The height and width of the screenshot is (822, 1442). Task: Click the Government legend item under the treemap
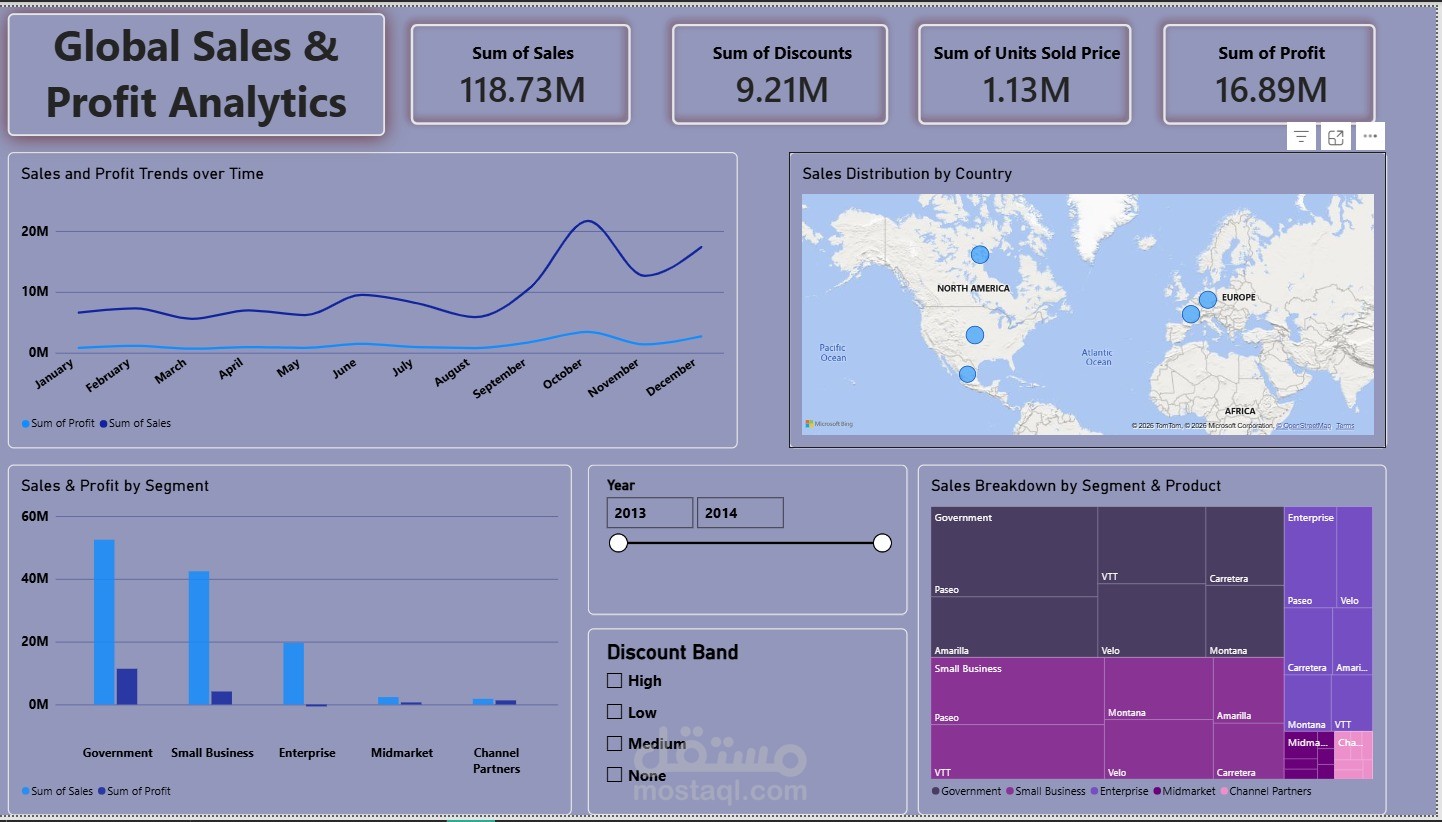(x=966, y=791)
